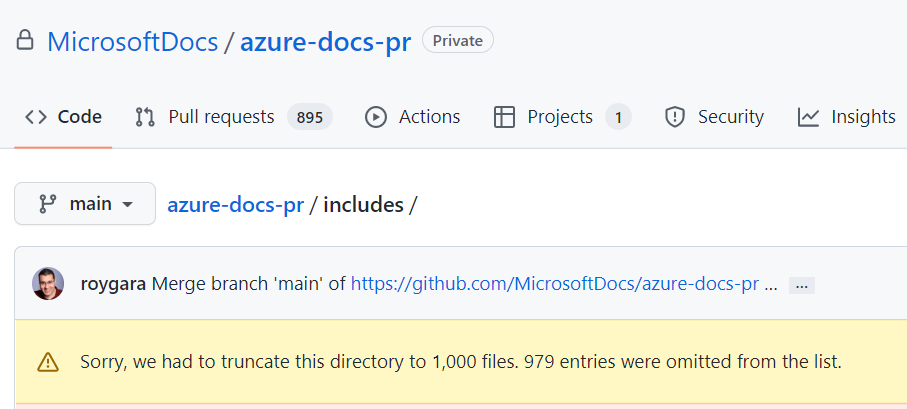Click the Actions play-circle icon
This screenshot has height=409, width=907.
375,117
